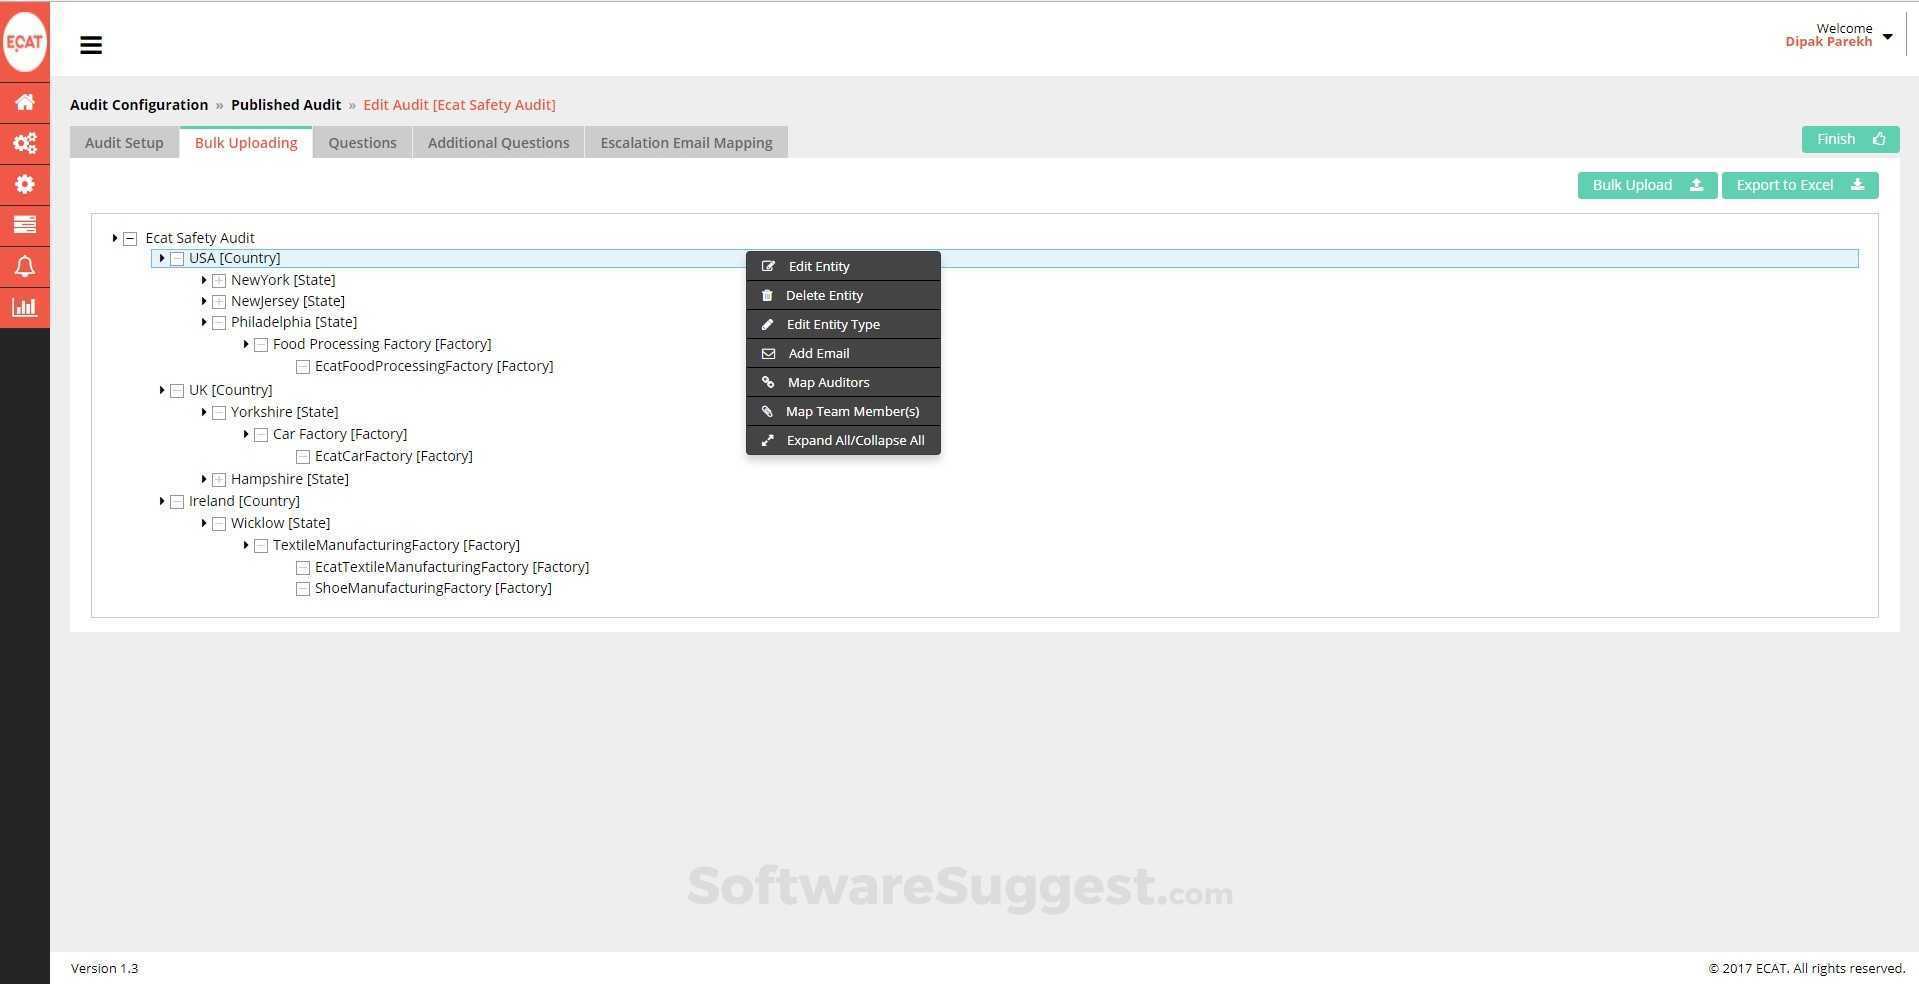
Task: Select the Yorkshire [State] tree item
Action: [283, 411]
